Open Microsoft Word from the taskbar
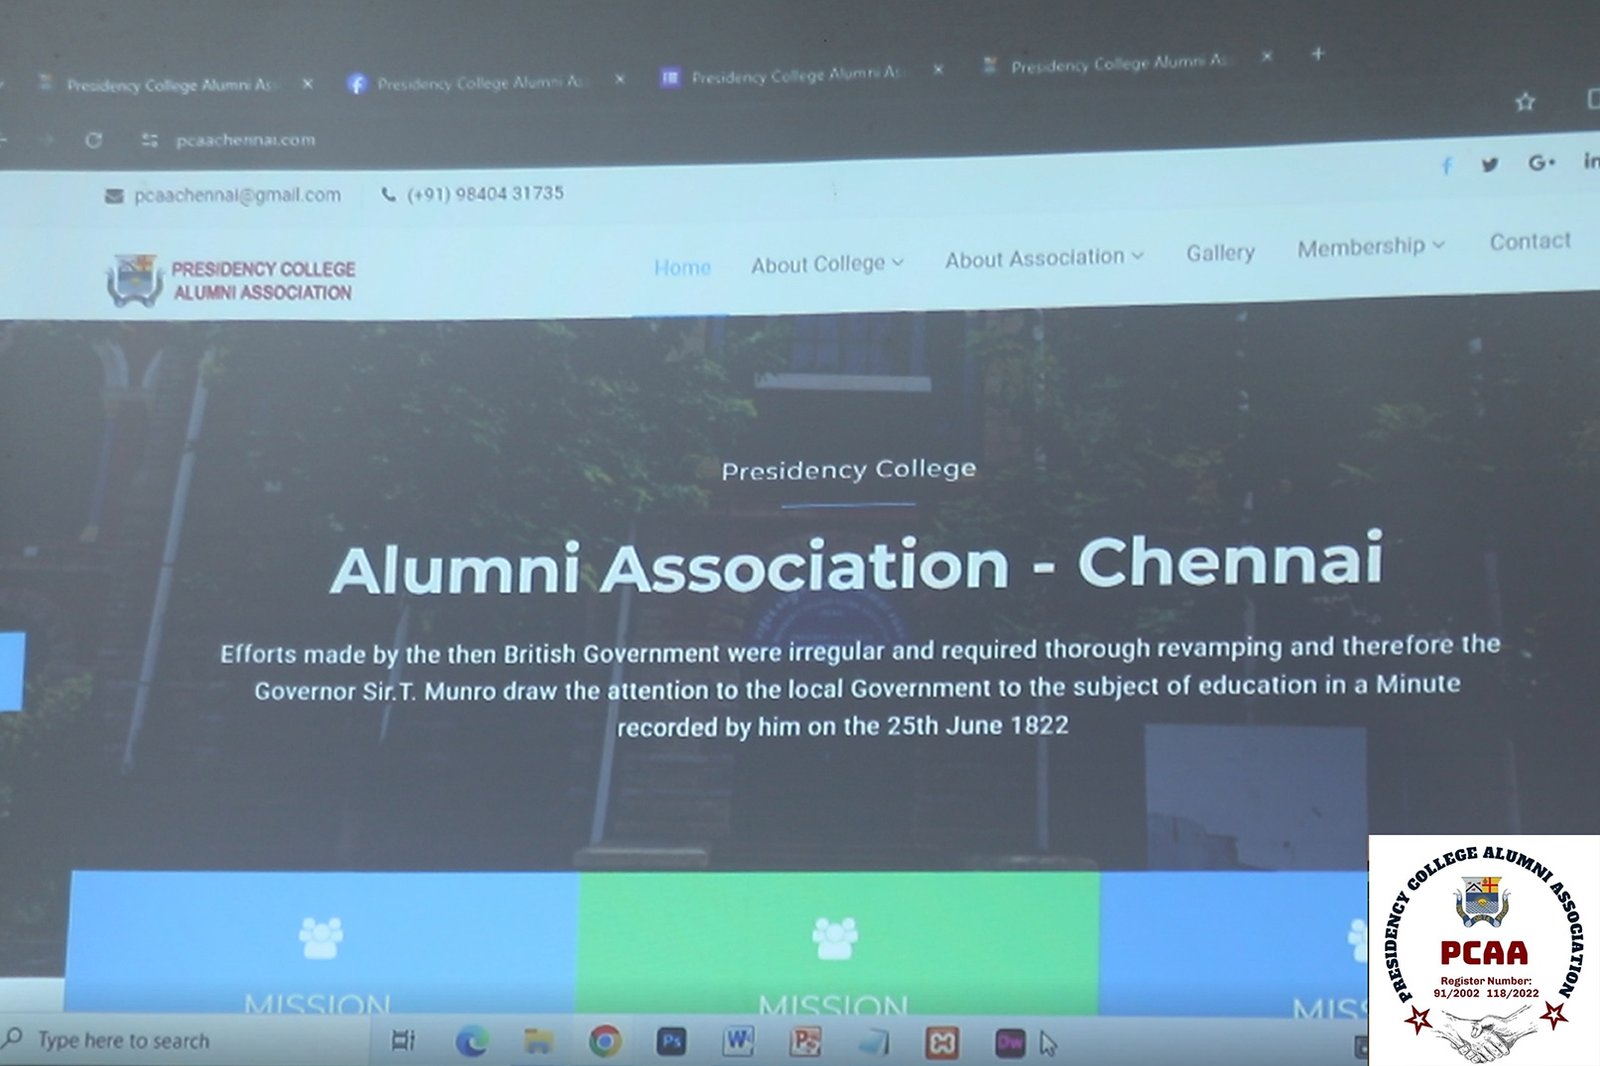The height and width of the screenshot is (1066, 1600). [x=738, y=1042]
